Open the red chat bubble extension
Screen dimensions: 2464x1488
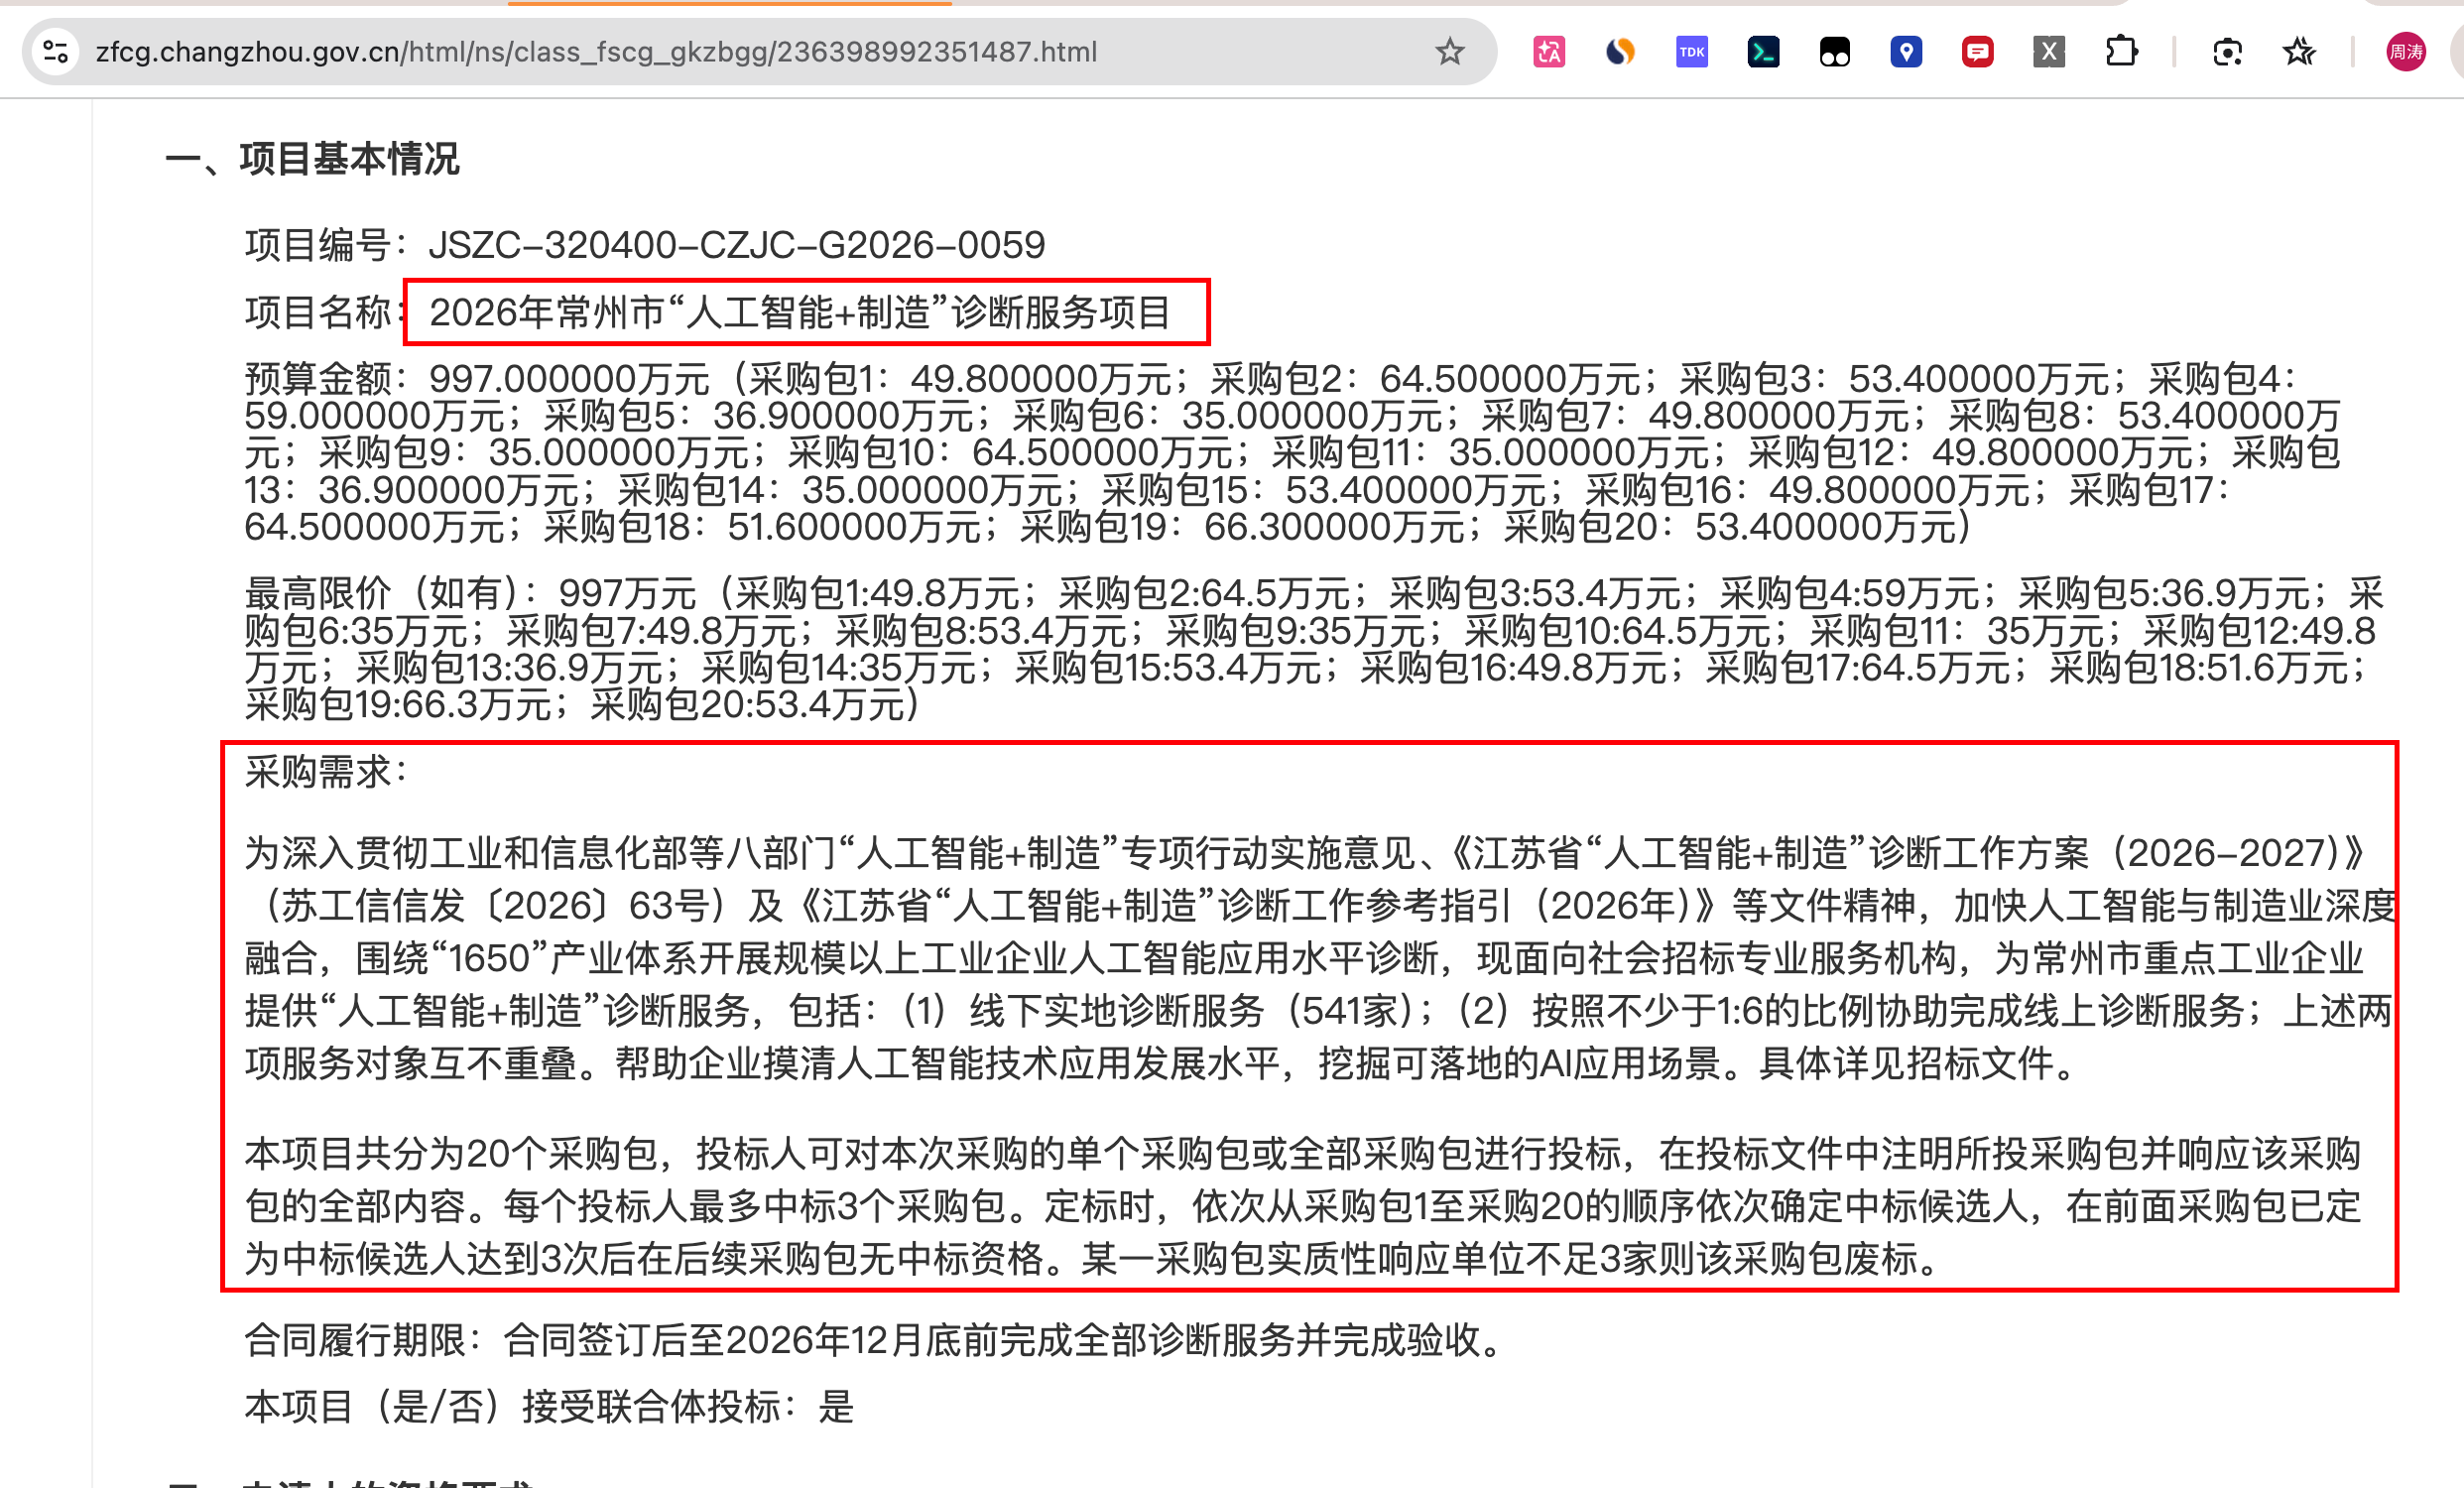click(1977, 52)
